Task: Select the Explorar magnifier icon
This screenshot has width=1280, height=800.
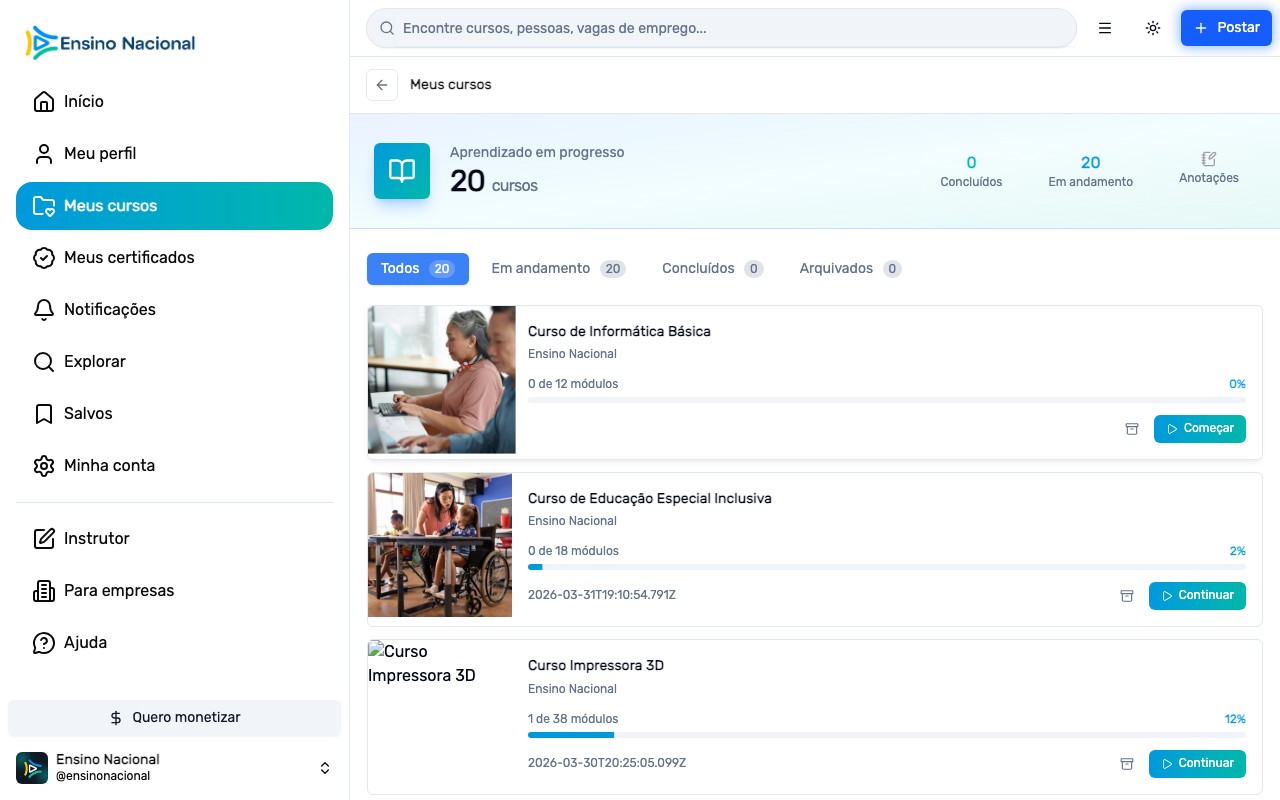Action: [44, 361]
